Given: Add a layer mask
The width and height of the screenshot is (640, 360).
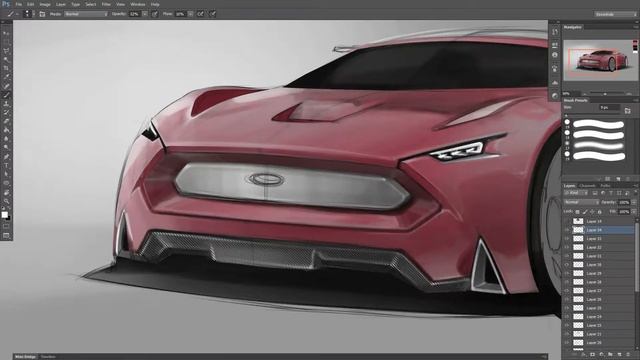Looking at the screenshot, I should tap(592, 355).
